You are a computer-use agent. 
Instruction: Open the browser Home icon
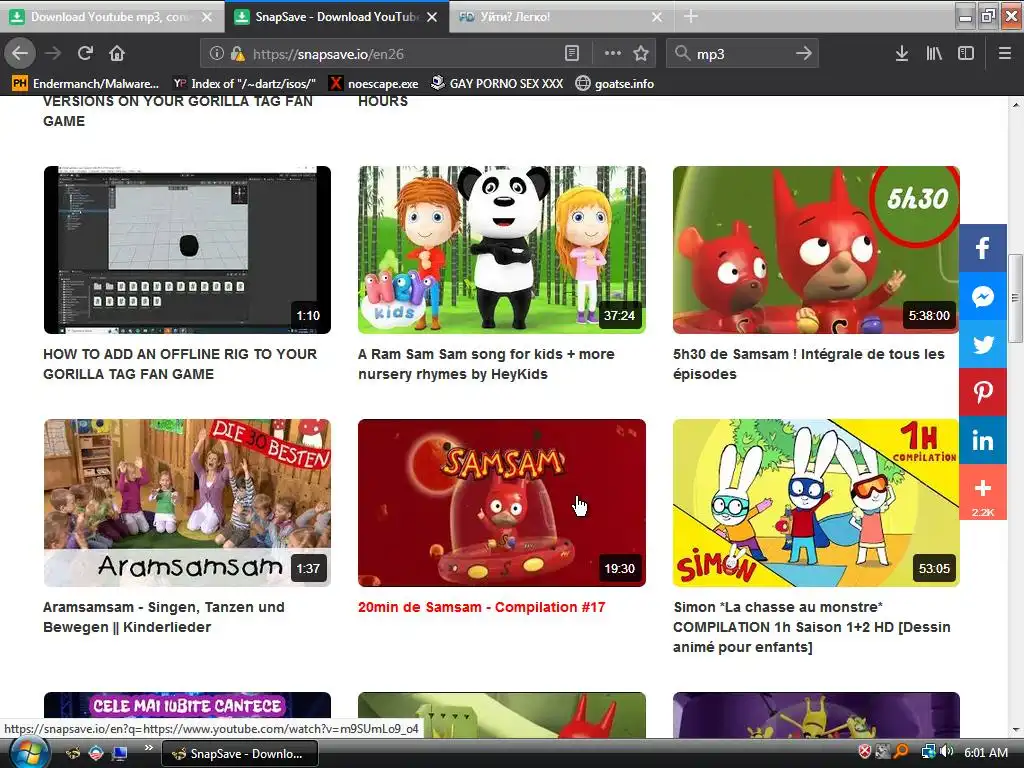click(x=117, y=54)
